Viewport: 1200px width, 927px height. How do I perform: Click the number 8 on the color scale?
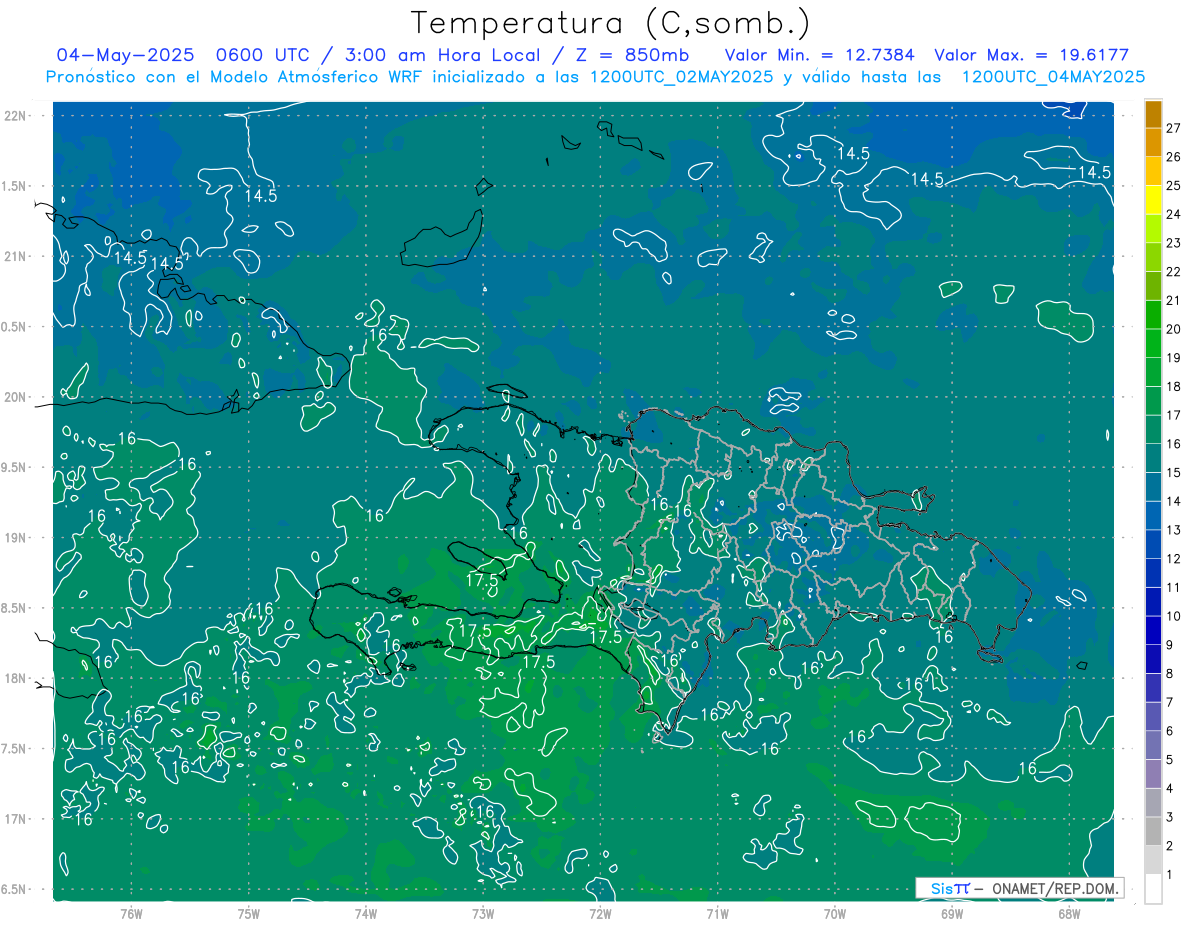click(x=1170, y=674)
